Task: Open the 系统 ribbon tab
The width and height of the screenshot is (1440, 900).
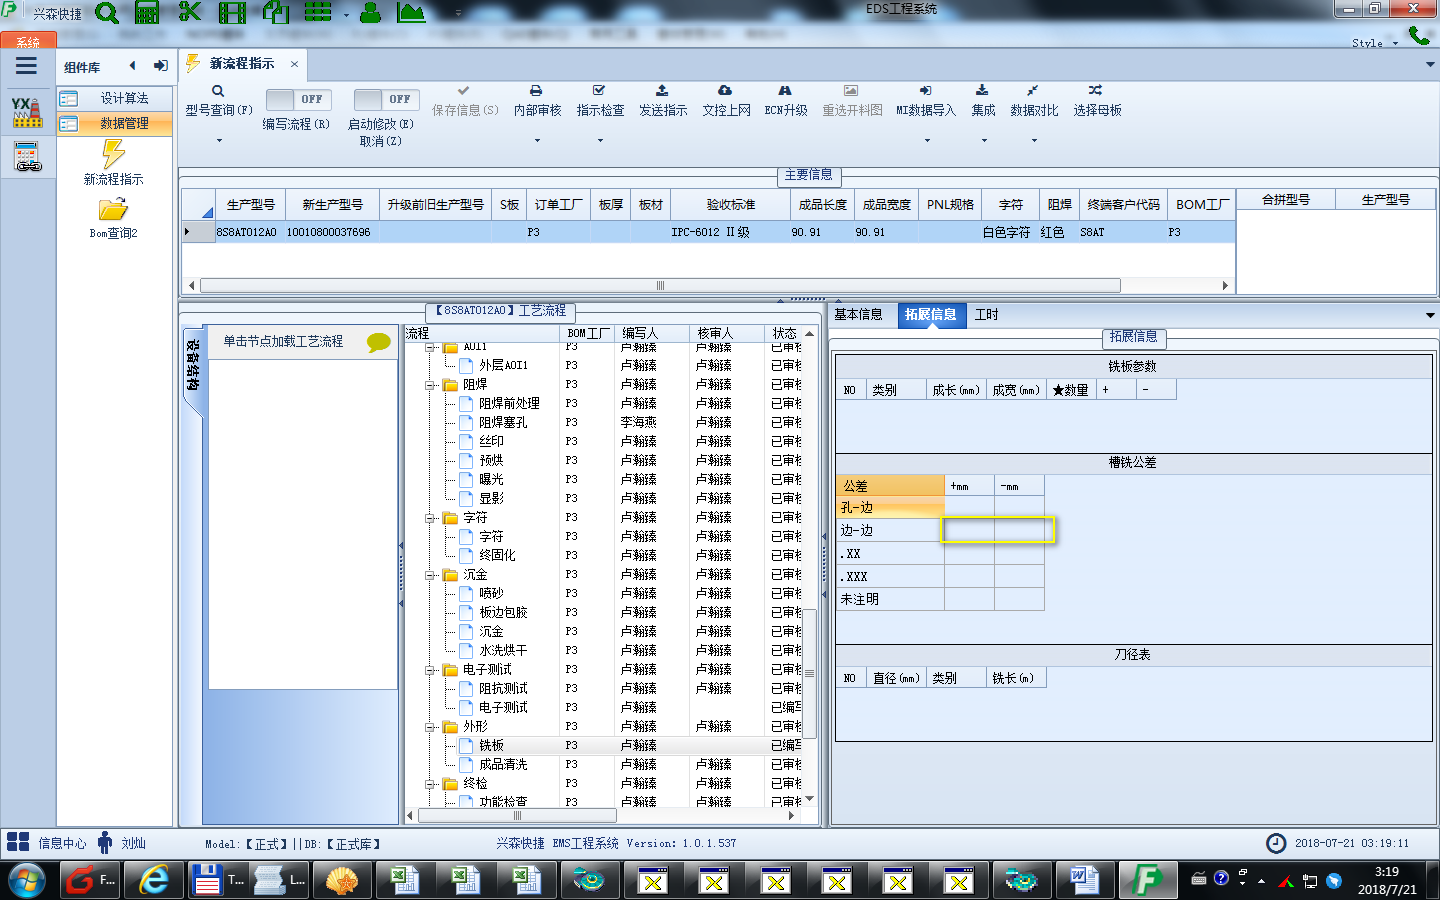Action: (28, 41)
